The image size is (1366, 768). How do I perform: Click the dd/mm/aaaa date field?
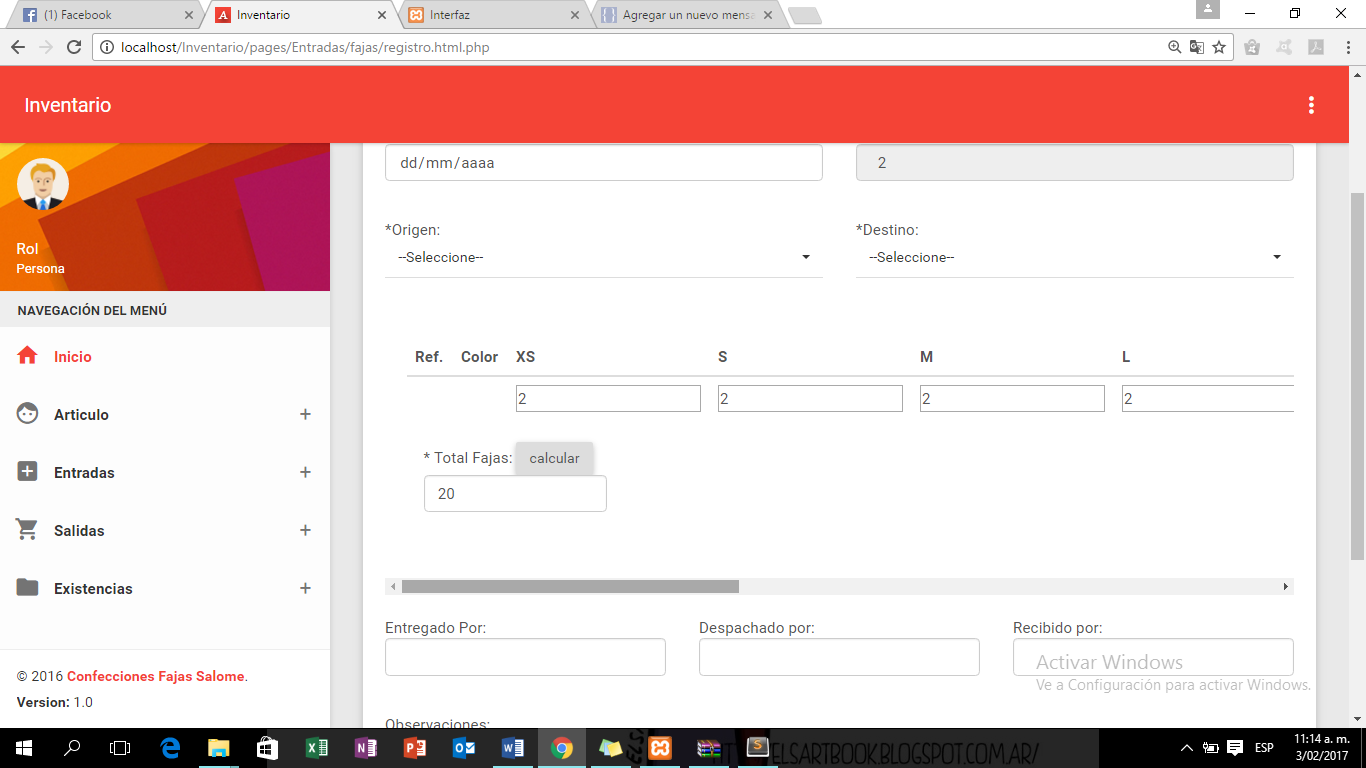(604, 163)
